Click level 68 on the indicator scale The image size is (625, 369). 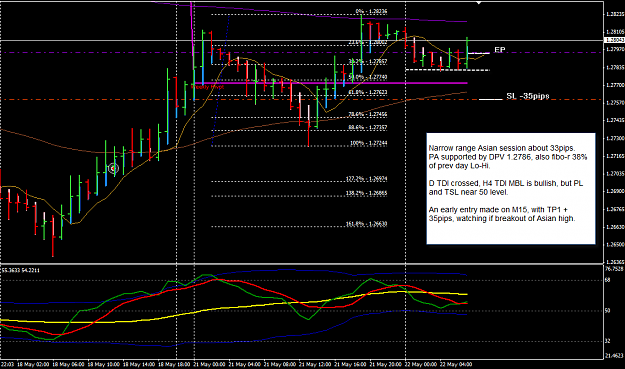click(x=608, y=280)
